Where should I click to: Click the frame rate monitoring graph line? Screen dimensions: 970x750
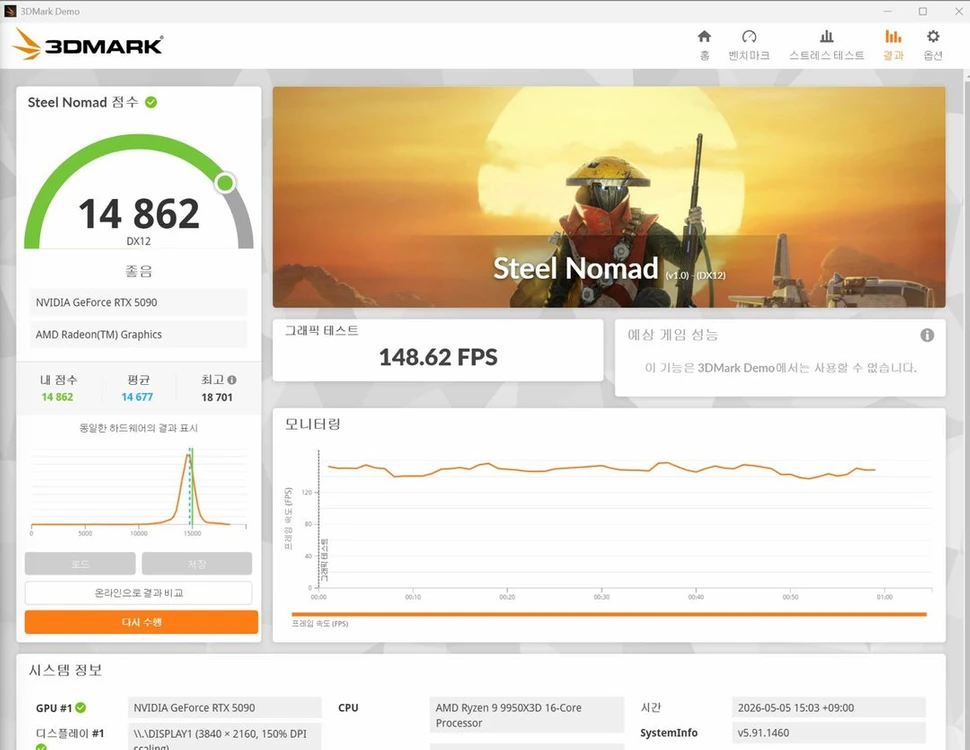click(x=601, y=470)
